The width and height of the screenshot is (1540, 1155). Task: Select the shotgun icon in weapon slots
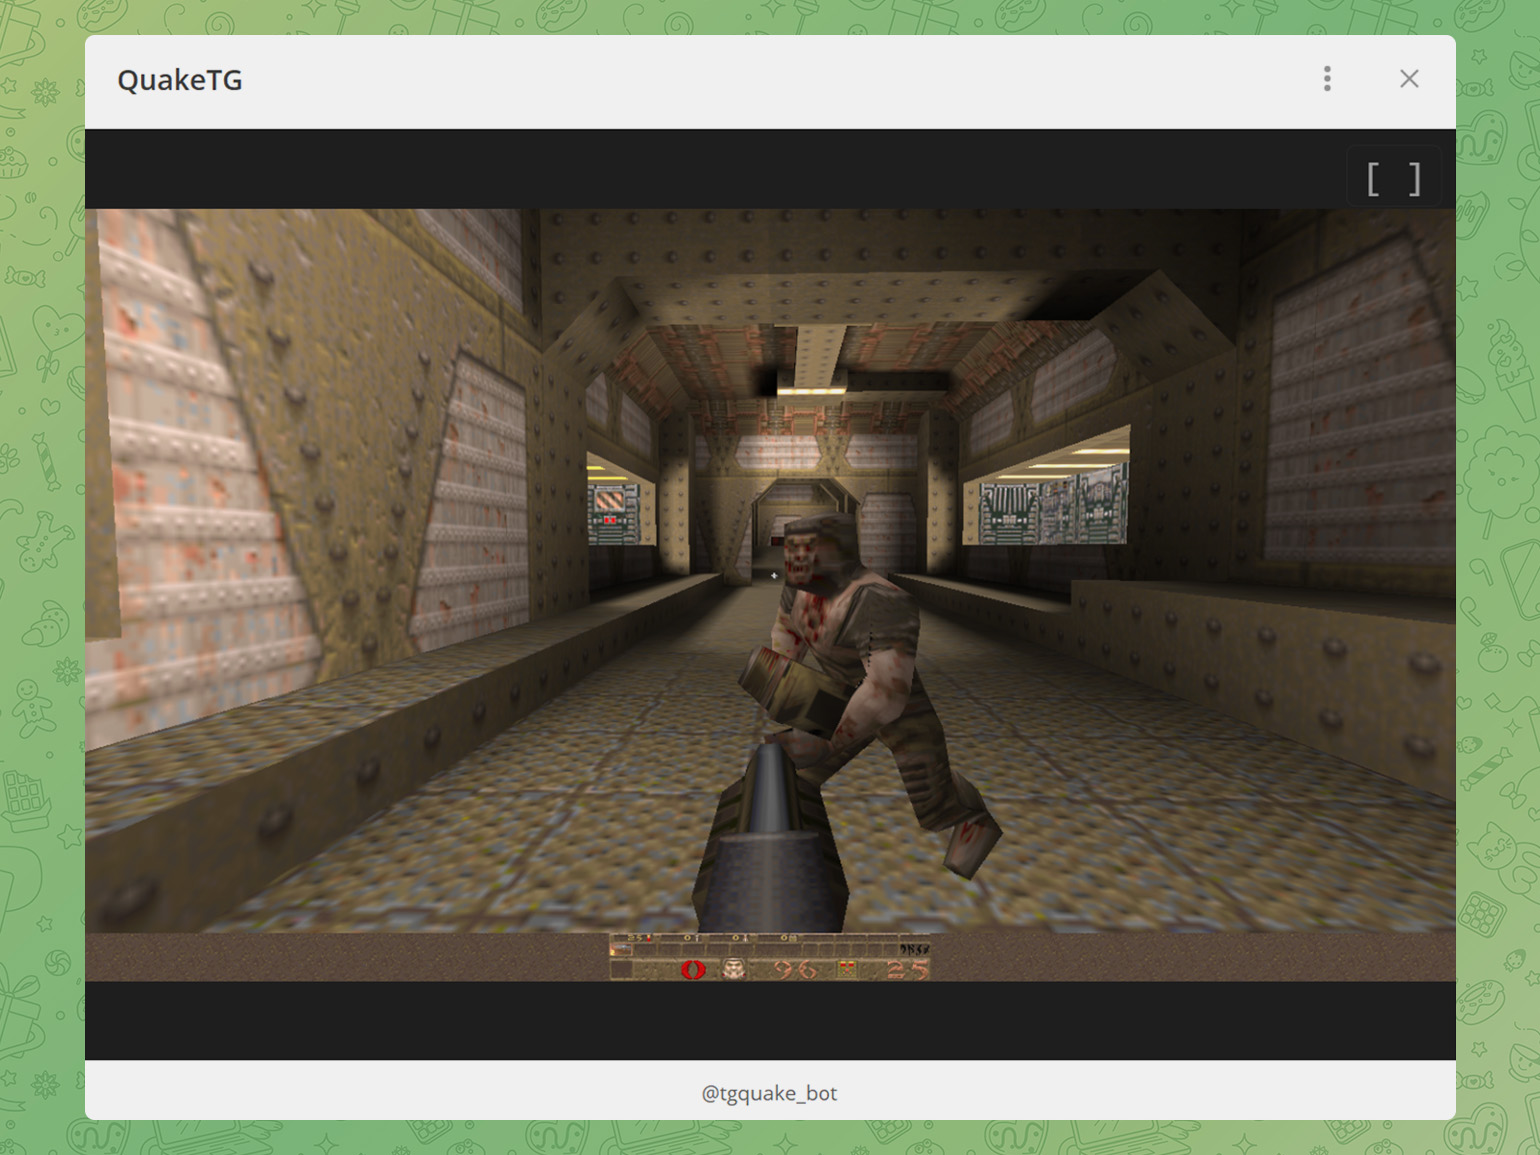point(620,950)
